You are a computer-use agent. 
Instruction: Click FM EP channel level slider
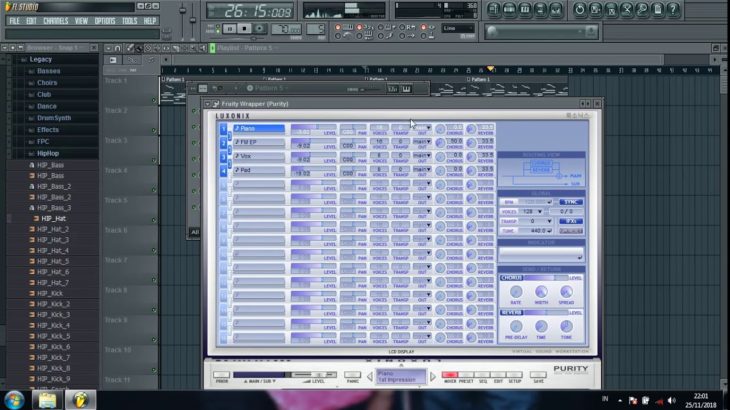point(313,141)
